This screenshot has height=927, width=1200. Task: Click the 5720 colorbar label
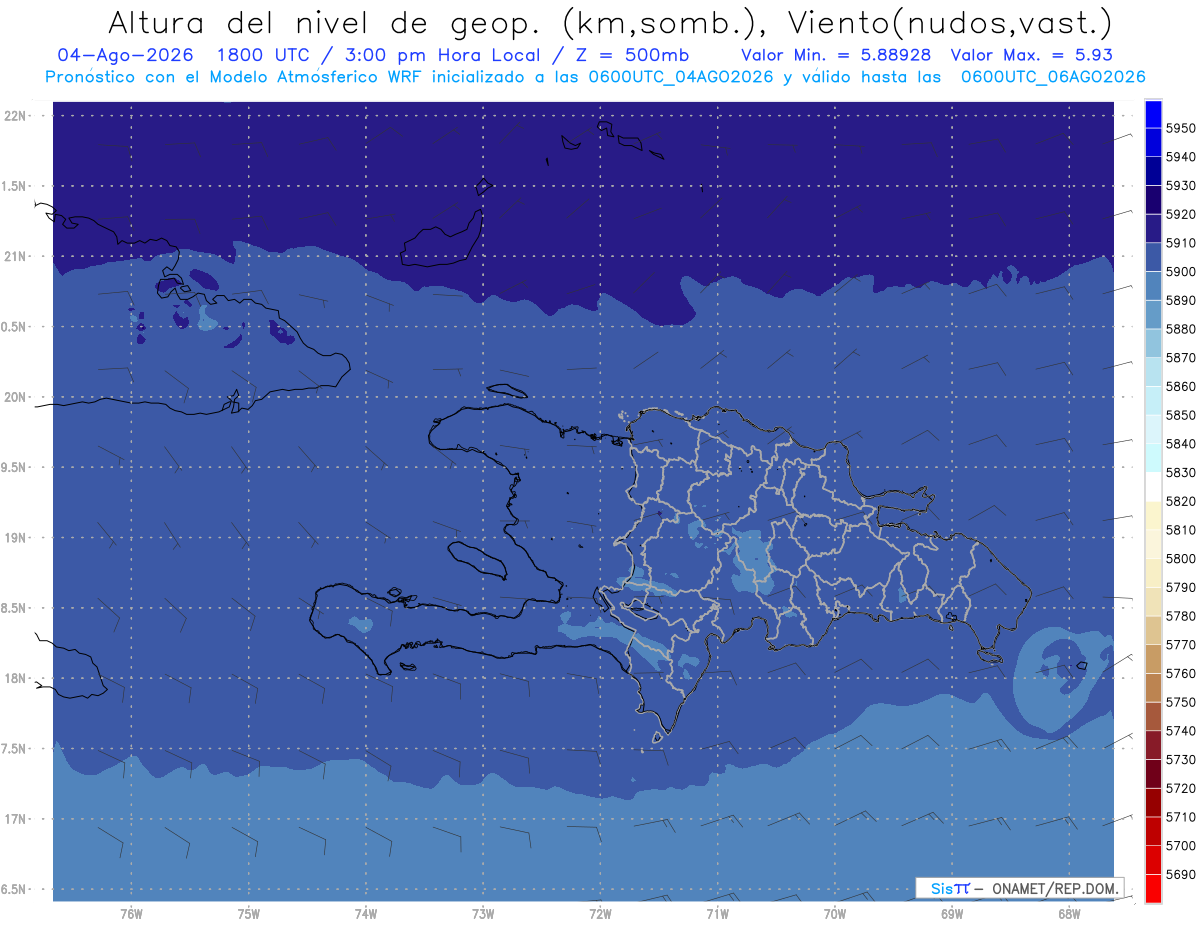(1181, 788)
